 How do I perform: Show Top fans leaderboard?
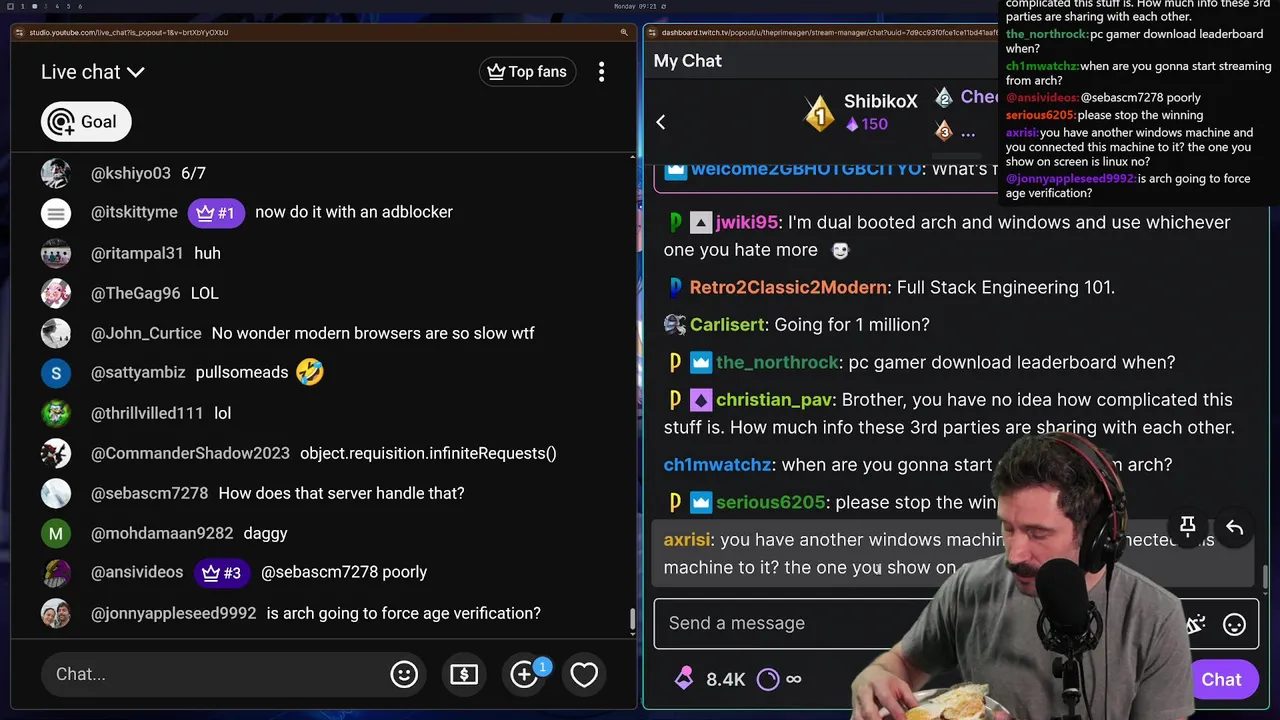click(x=527, y=72)
